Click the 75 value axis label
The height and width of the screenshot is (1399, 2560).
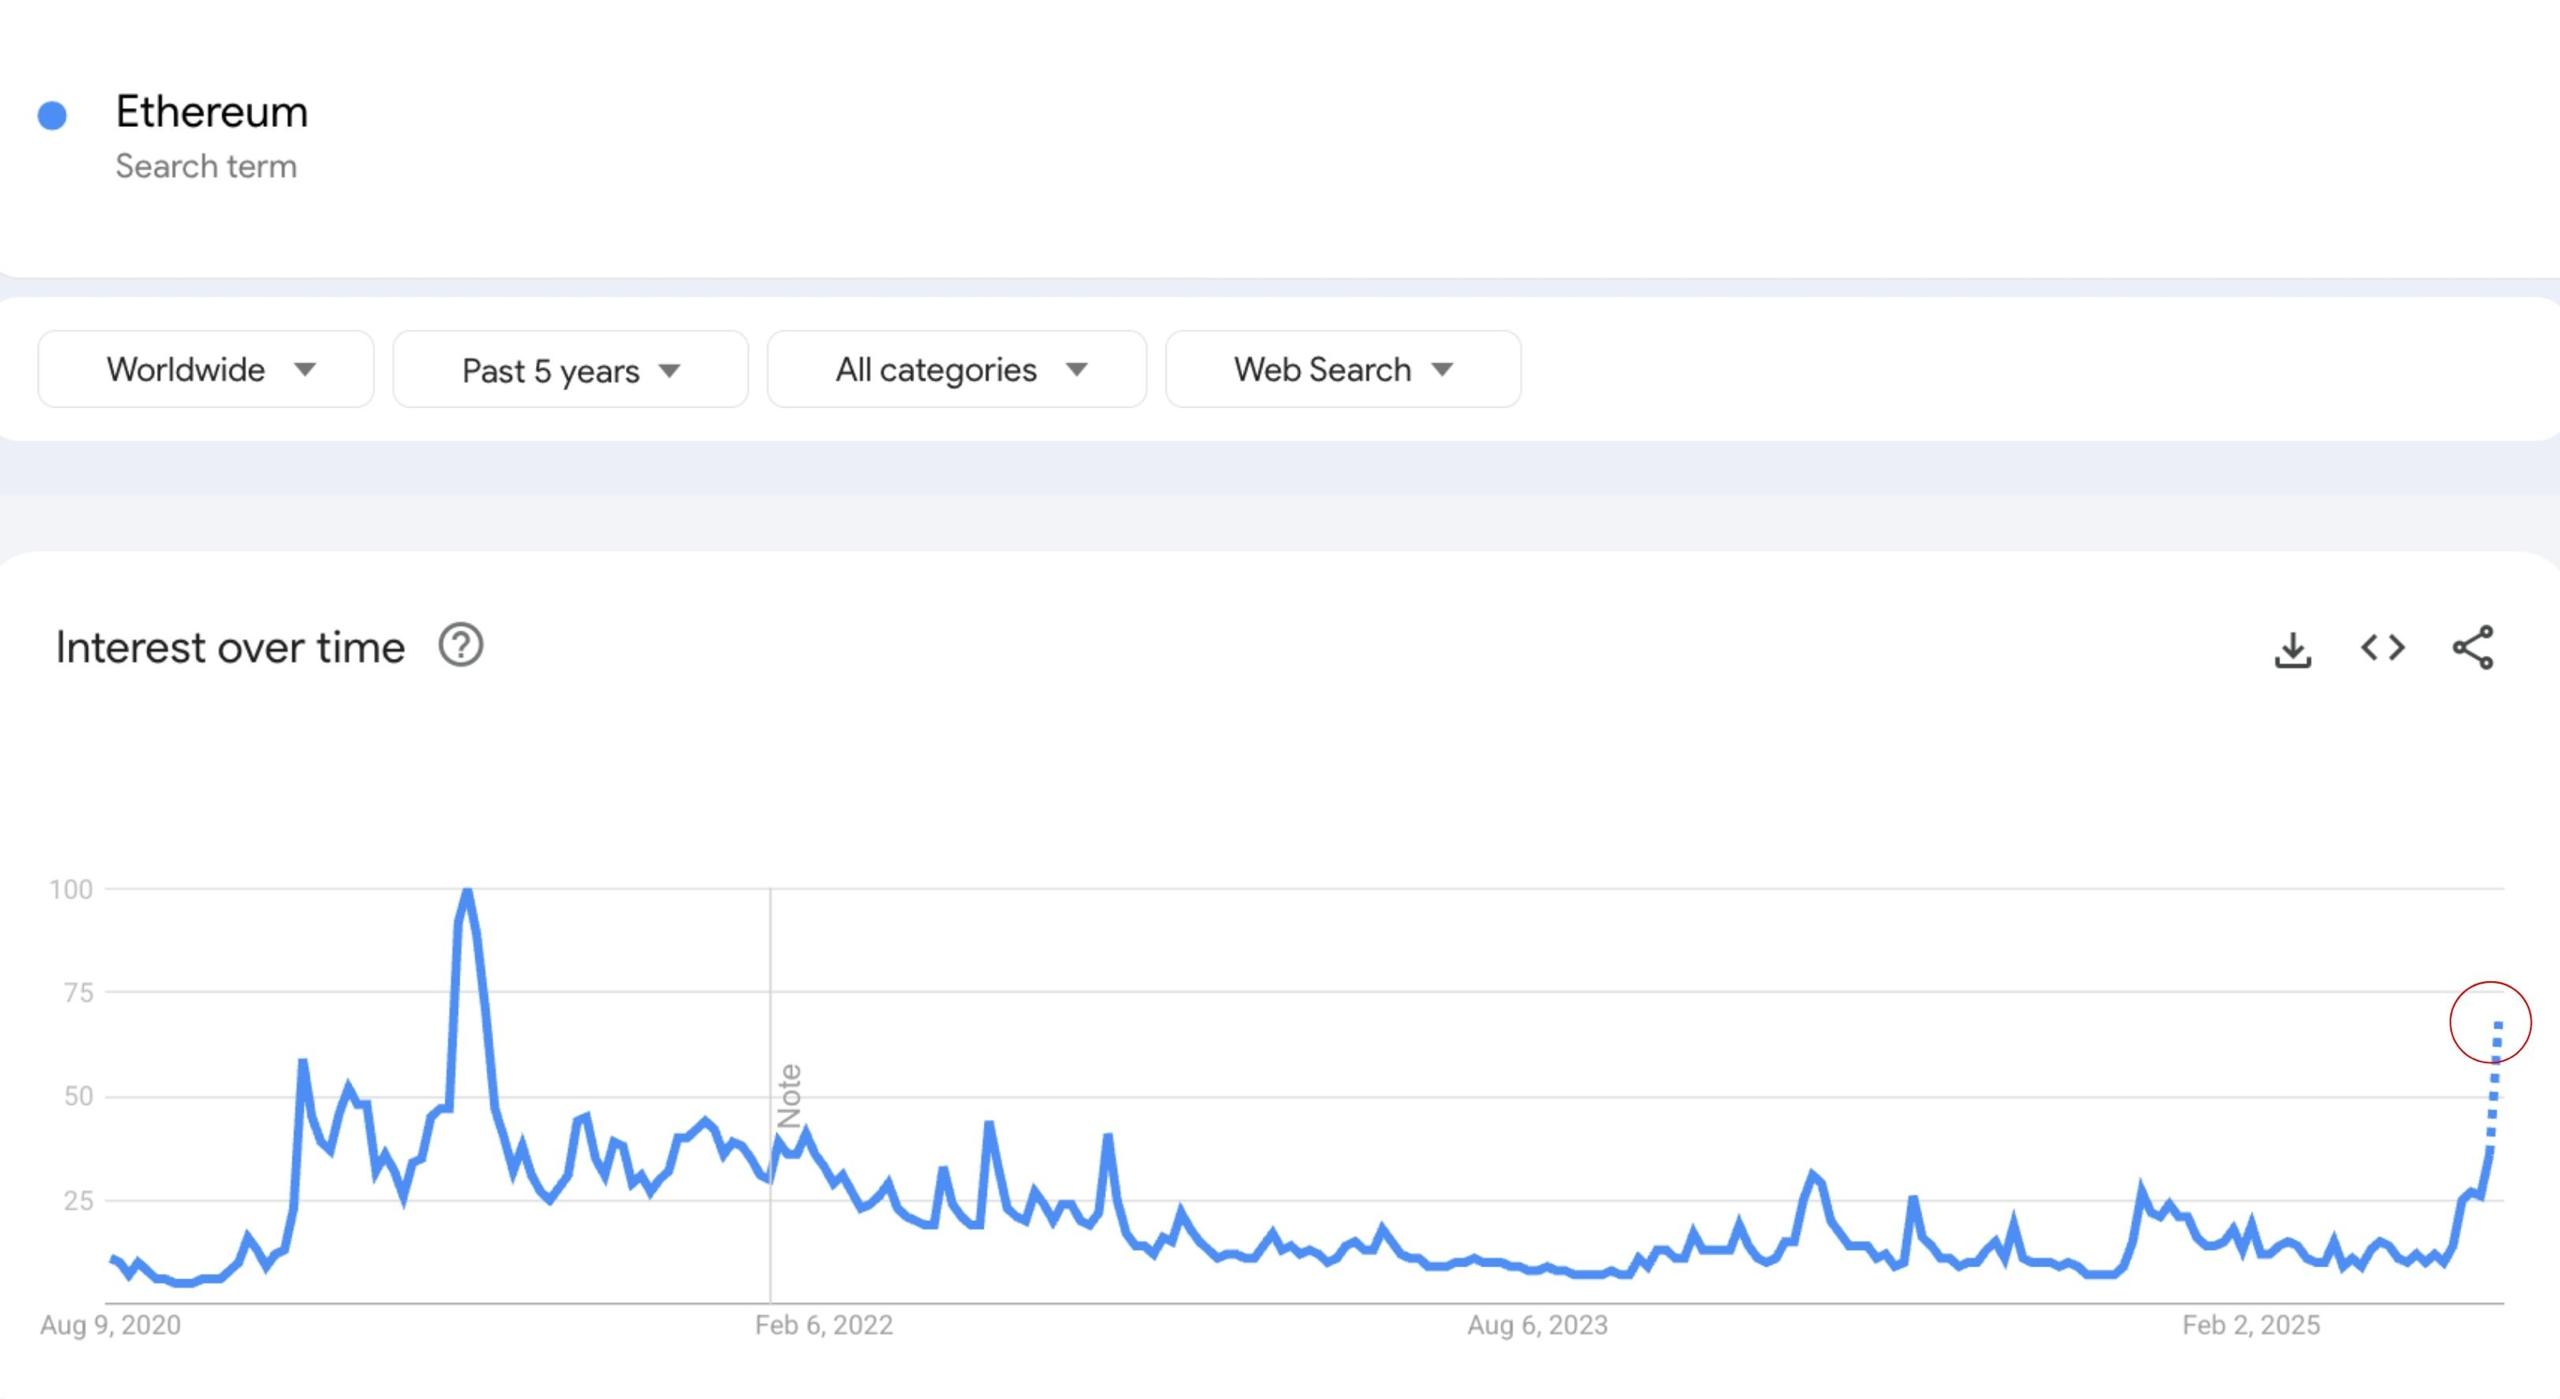click(x=78, y=993)
